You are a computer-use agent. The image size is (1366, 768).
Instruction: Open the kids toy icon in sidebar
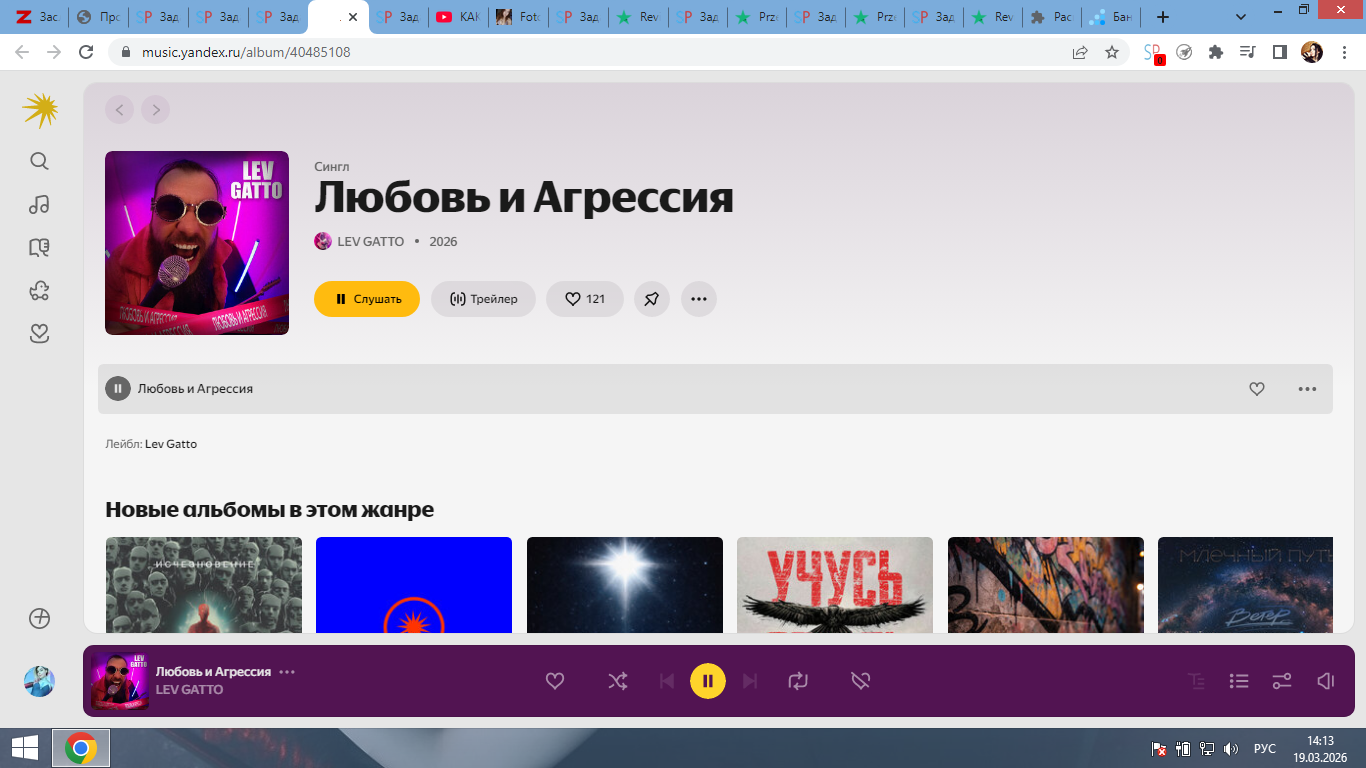click(x=39, y=290)
